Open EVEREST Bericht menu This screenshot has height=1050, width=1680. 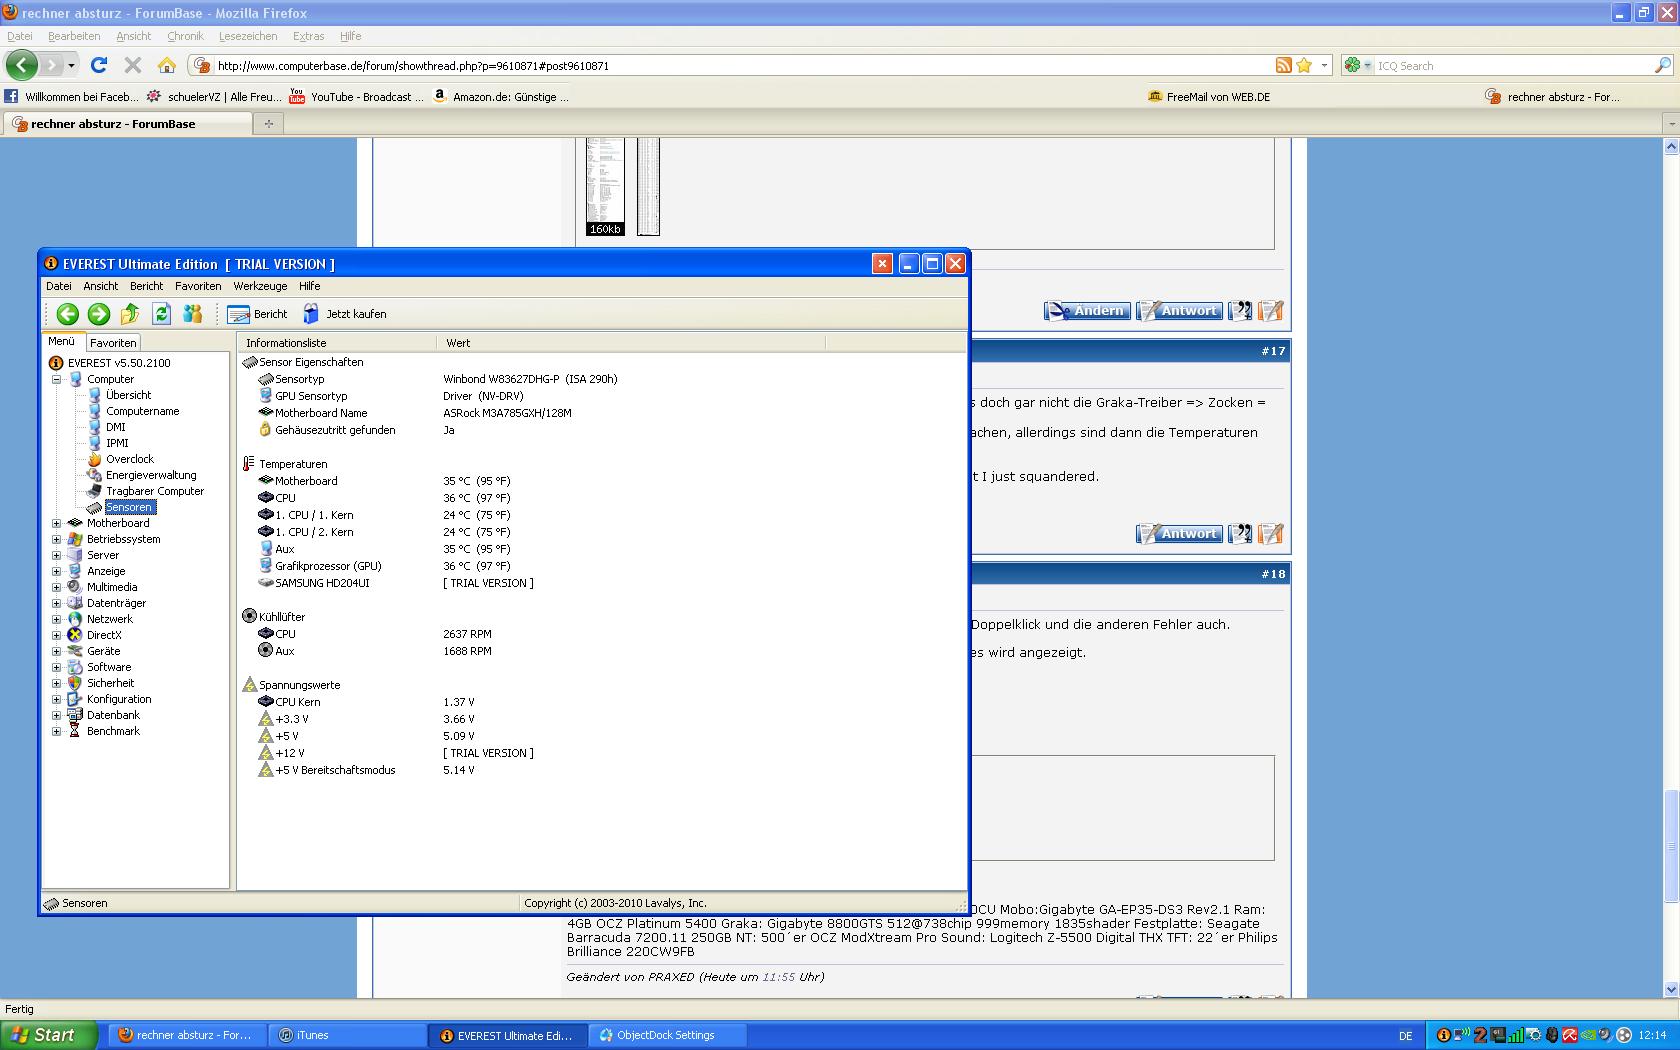tap(146, 286)
